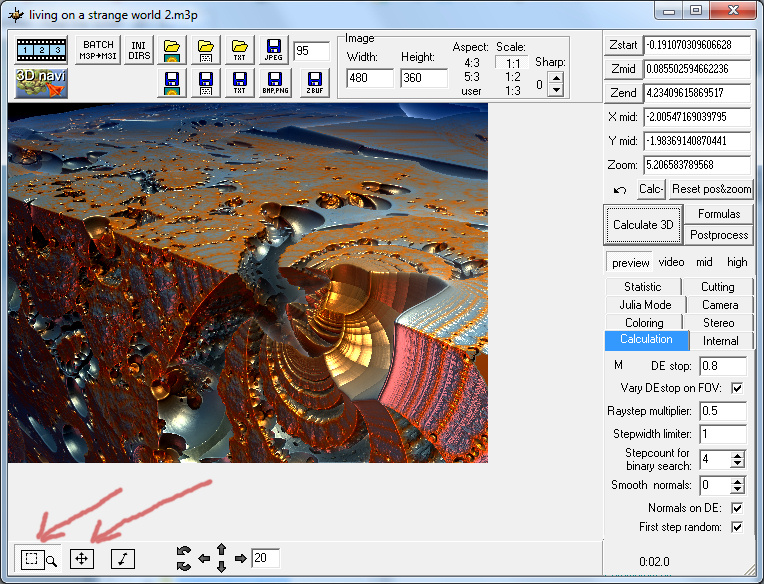Select scale 1:2
The width and height of the screenshot is (764, 584).
coord(513,77)
